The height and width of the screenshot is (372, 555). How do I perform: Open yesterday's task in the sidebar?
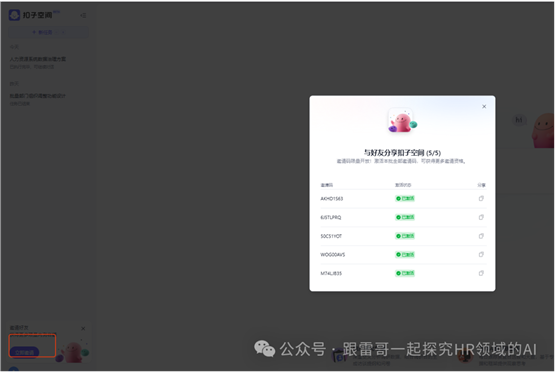tap(38, 99)
